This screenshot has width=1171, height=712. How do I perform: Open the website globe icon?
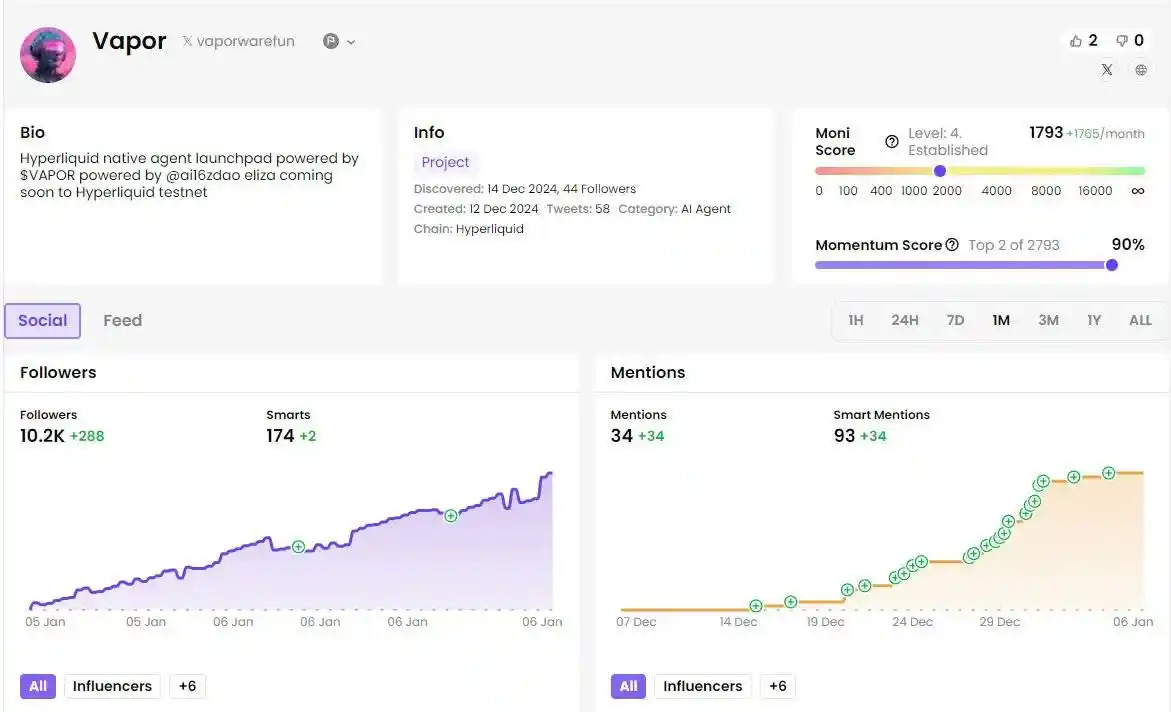tap(1141, 70)
